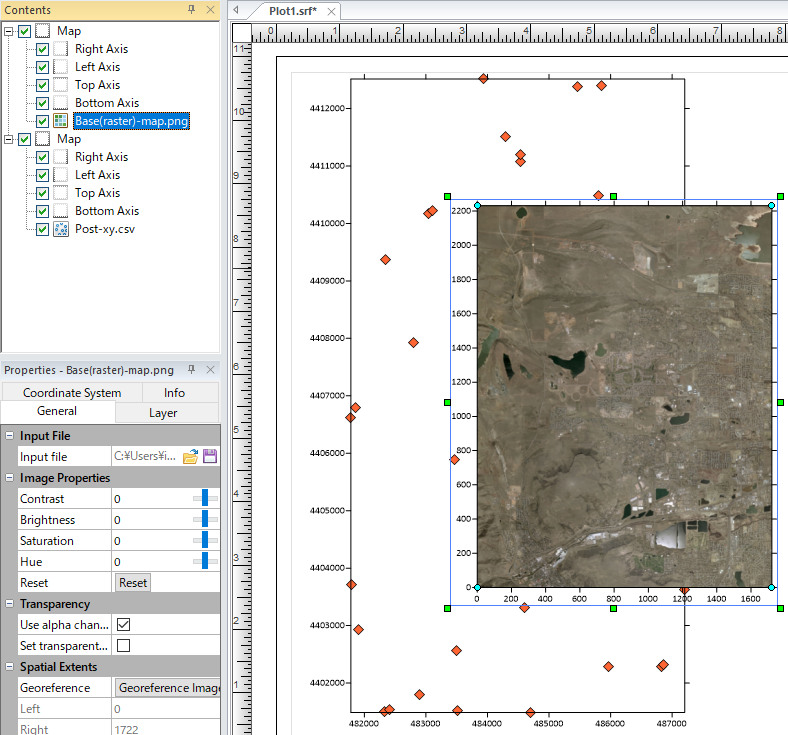Click the Post-xy.csv layer icon
Viewport: 788px width, 735px height.
pyautogui.click(x=61, y=229)
